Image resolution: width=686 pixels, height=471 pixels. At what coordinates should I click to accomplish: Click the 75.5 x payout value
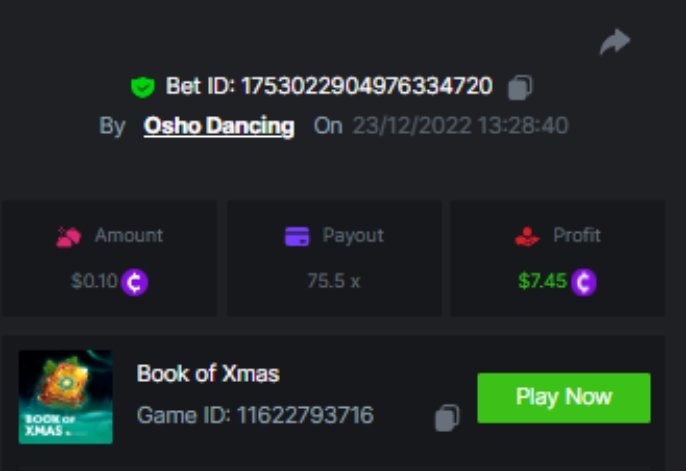(333, 282)
